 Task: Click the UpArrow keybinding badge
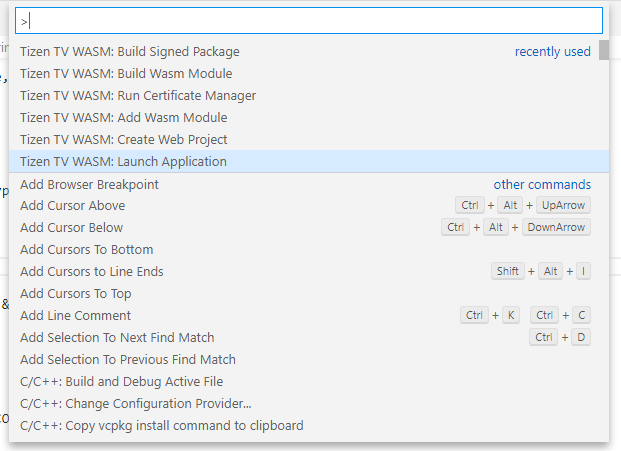(x=563, y=205)
